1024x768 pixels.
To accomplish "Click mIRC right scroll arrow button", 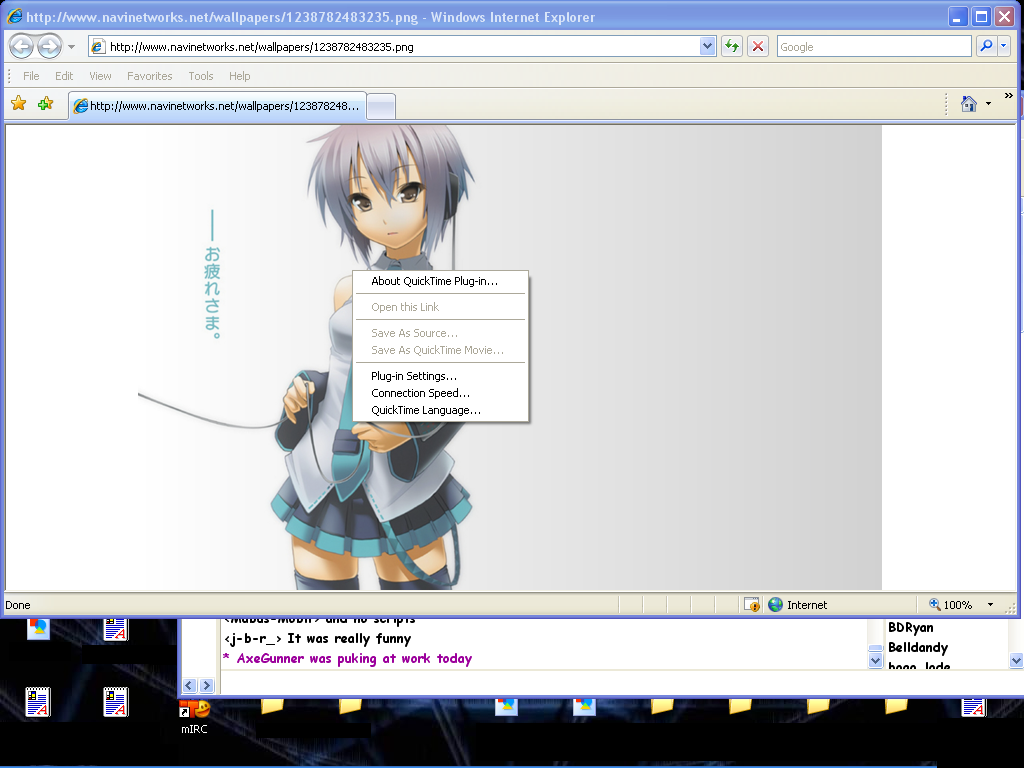I will (206, 685).
